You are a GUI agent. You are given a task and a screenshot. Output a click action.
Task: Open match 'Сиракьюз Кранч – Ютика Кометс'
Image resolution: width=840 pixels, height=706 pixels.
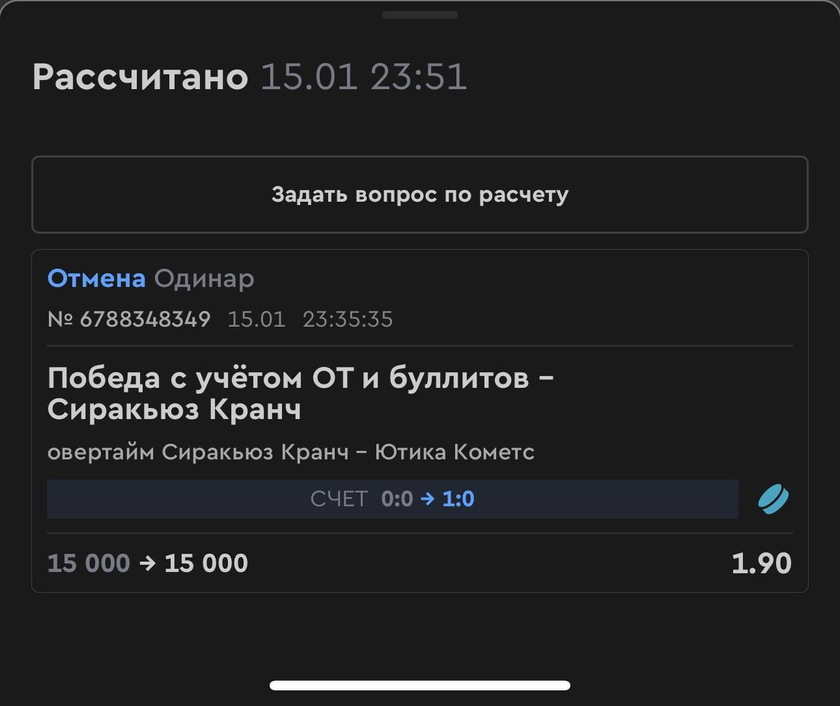click(x=348, y=452)
